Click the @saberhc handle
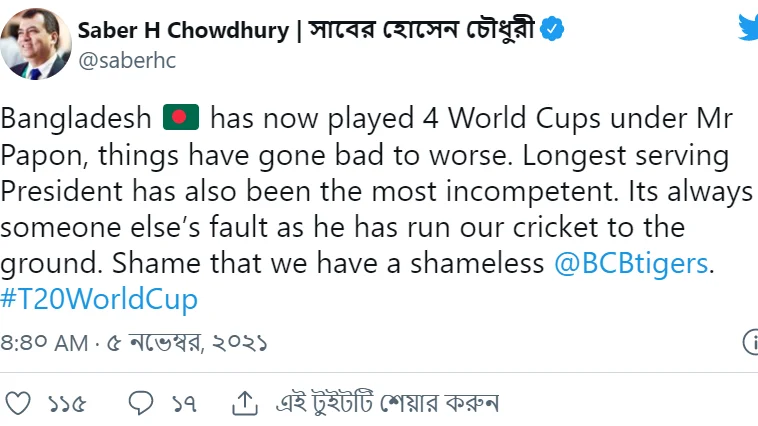The width and height of the screenshot is (758, 426). (x=127, y=61)
